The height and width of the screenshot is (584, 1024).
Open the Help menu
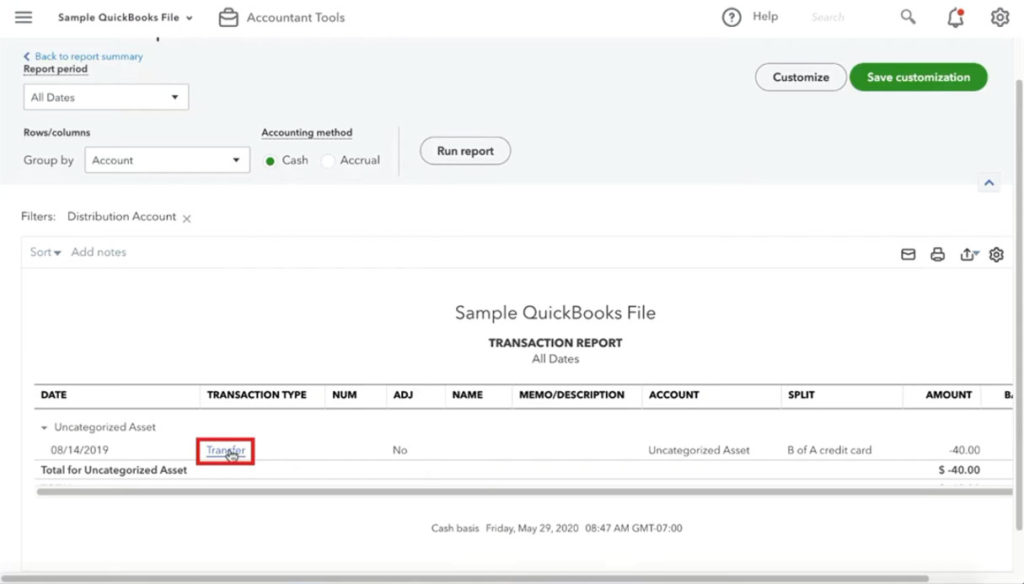(x=751, y=16)
